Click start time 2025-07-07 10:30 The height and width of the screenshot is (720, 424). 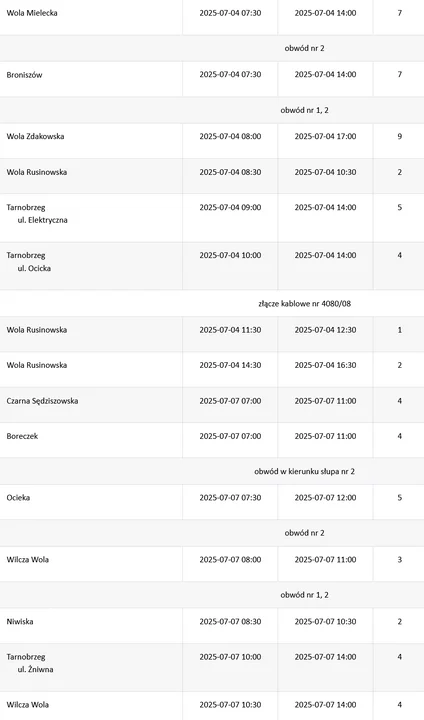click(230, 705)
